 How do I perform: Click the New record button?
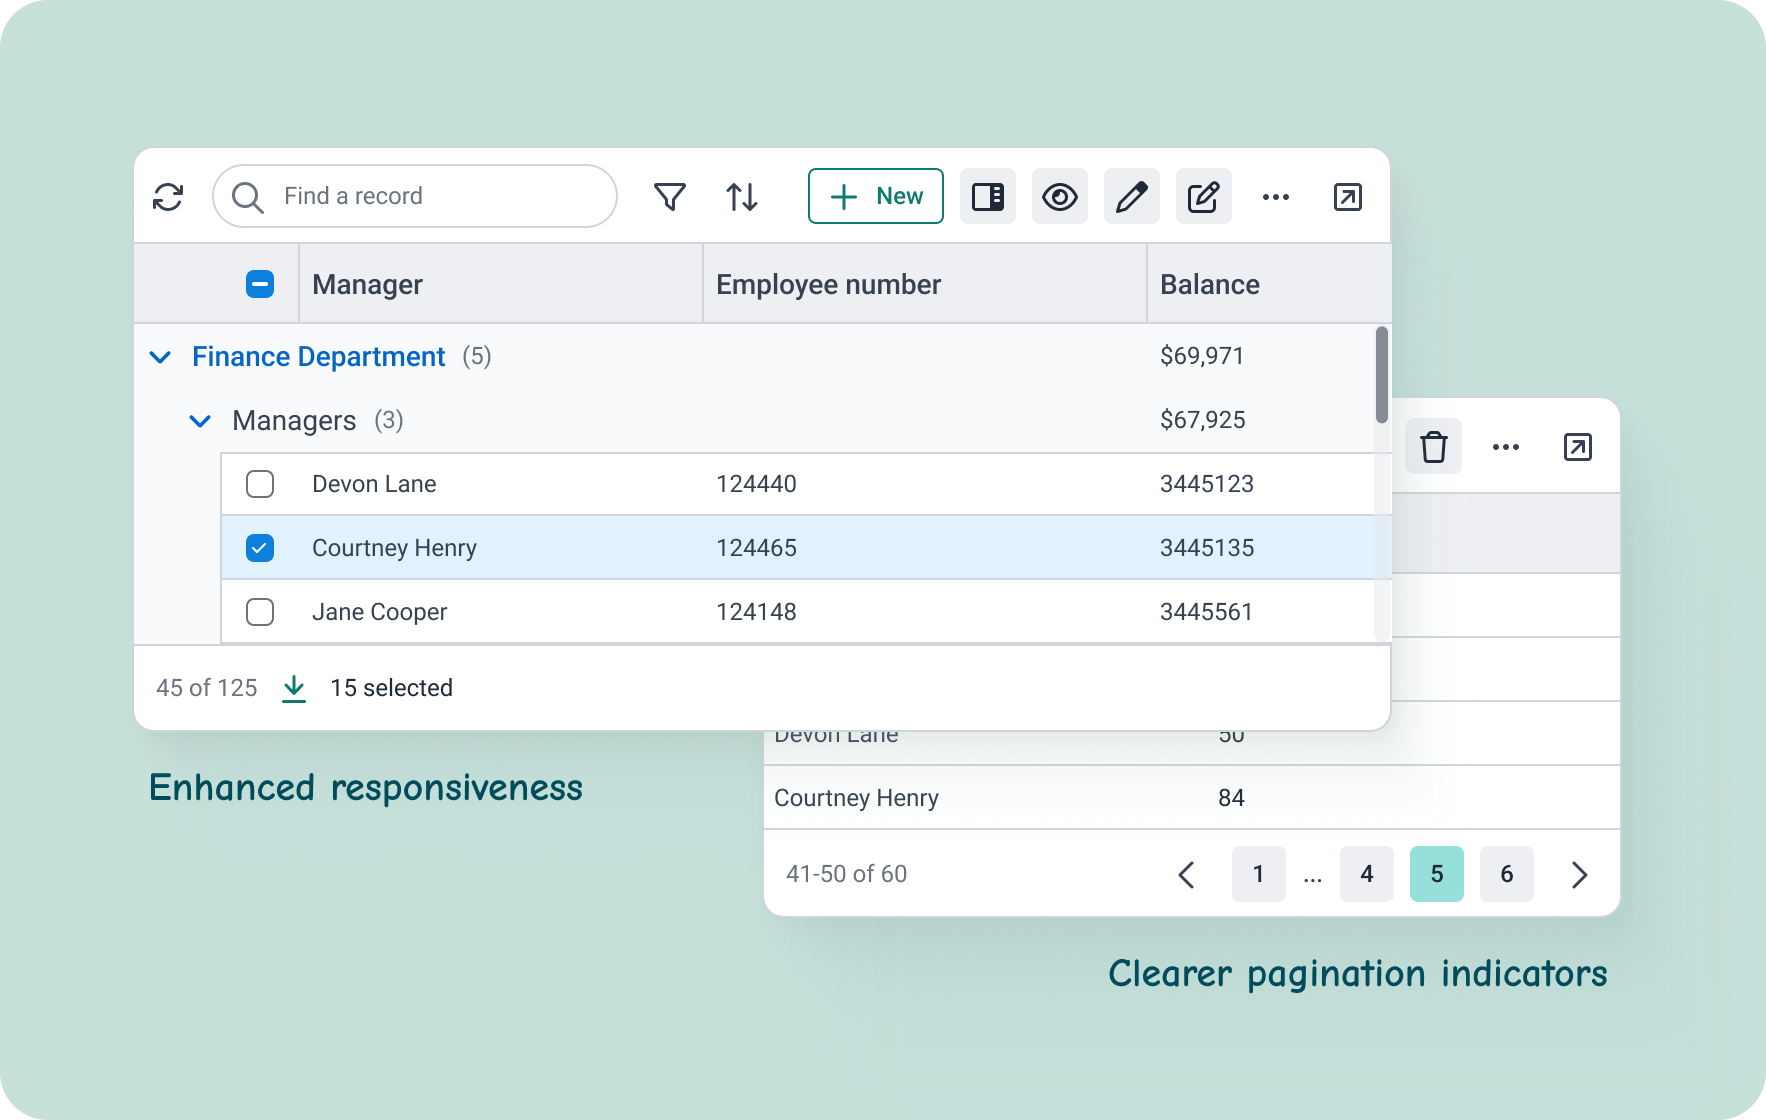(875, 197)
